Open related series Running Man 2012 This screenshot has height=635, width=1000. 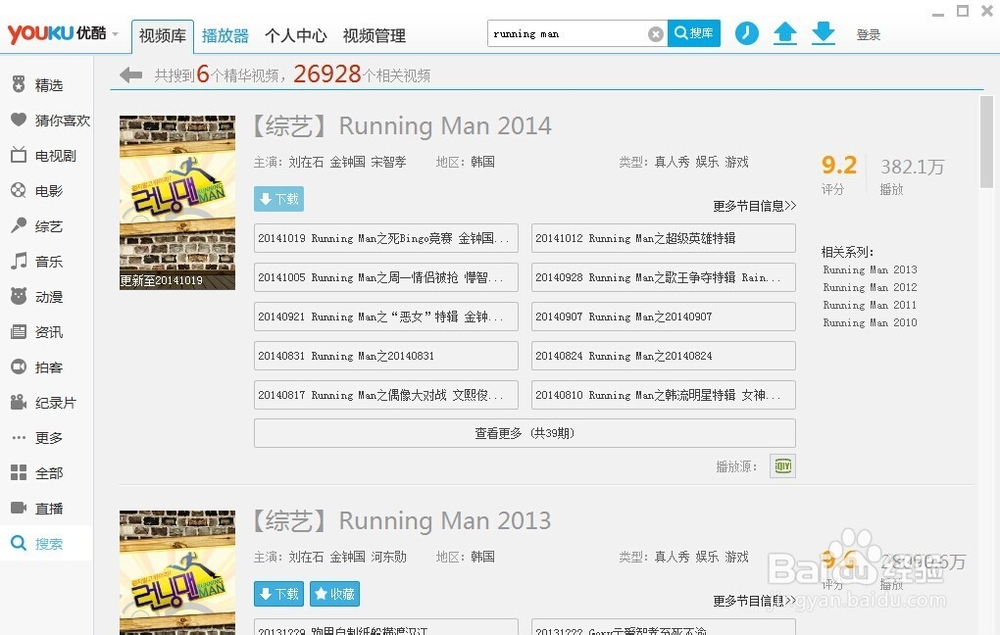tap(870, 288)
